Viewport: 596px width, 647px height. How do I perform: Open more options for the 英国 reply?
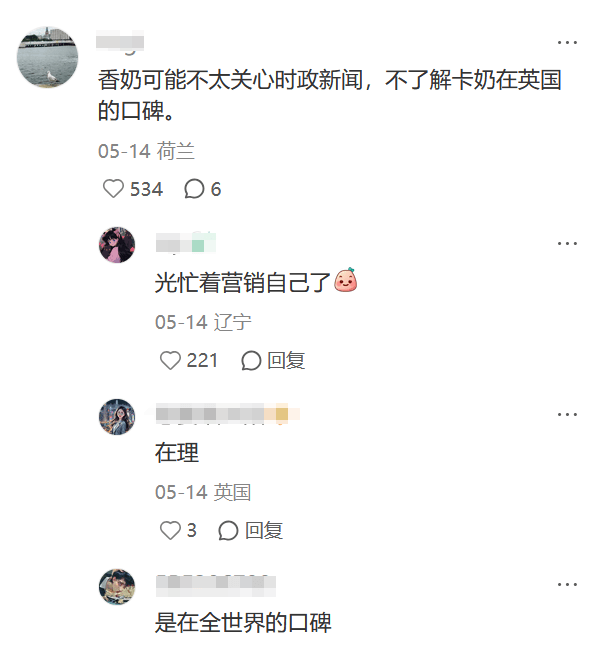(x=567, y=414)
